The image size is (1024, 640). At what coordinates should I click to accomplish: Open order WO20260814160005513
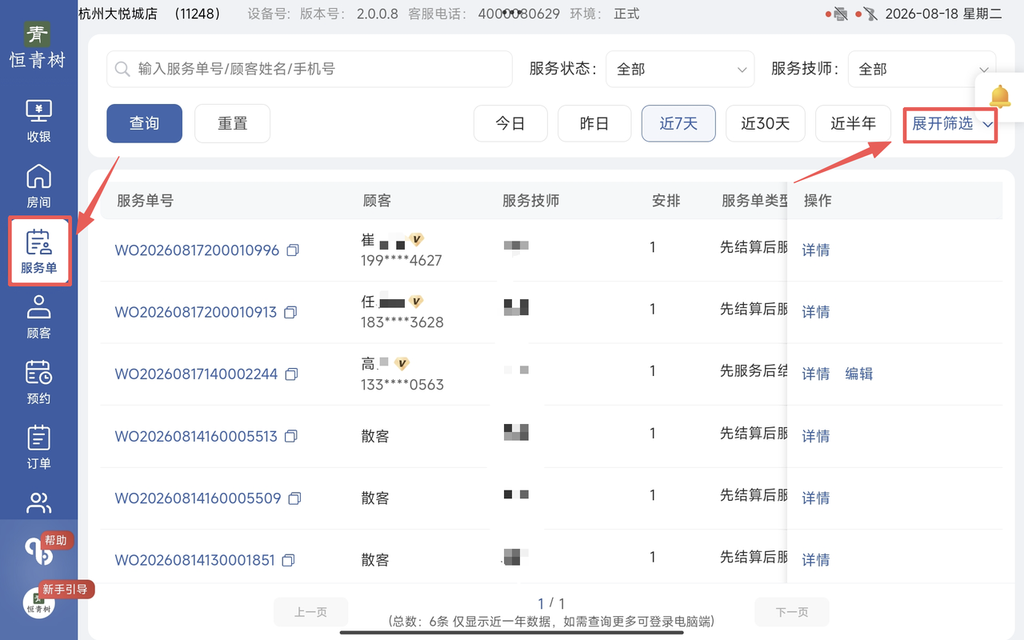[x=196, y=436]
